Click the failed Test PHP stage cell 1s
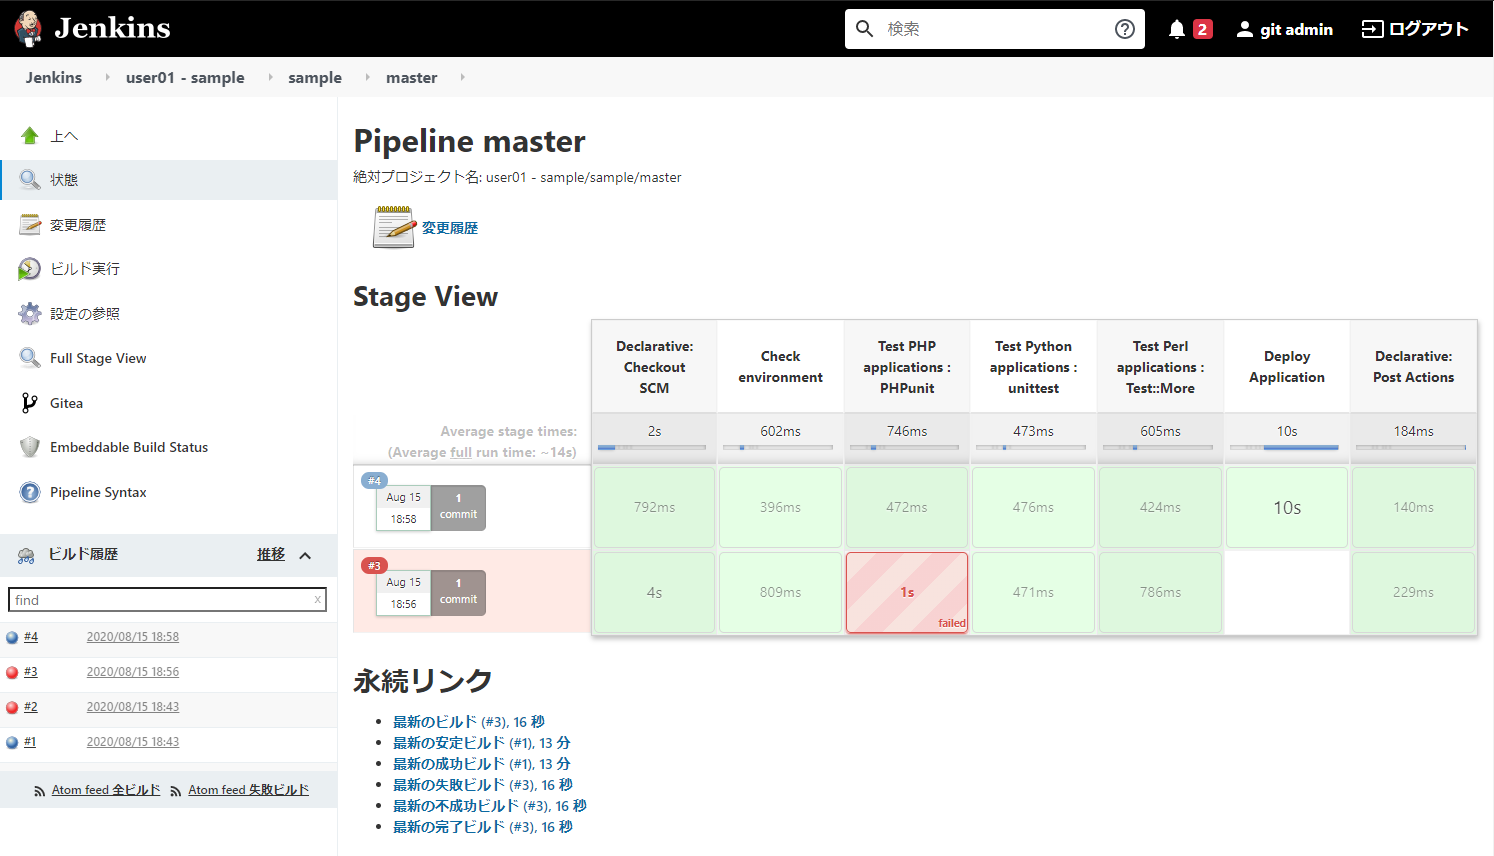The width and height of the screenshot is (1494, 856). (907, 592)
